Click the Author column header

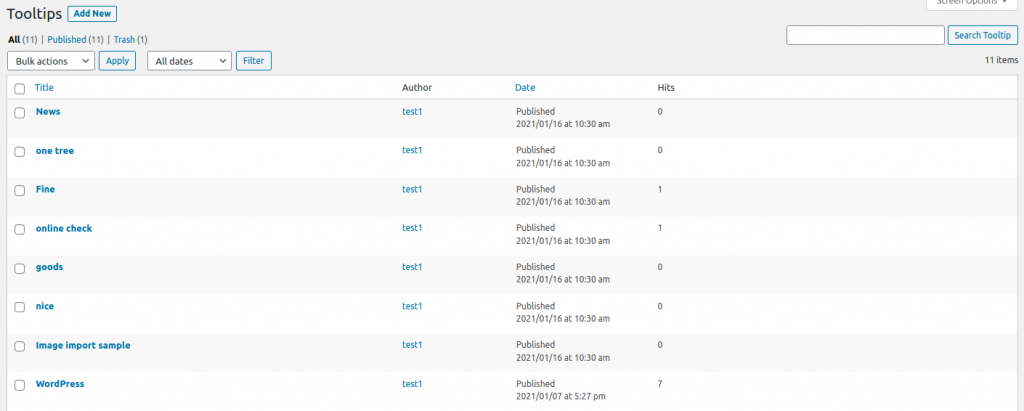coord(417,88)
